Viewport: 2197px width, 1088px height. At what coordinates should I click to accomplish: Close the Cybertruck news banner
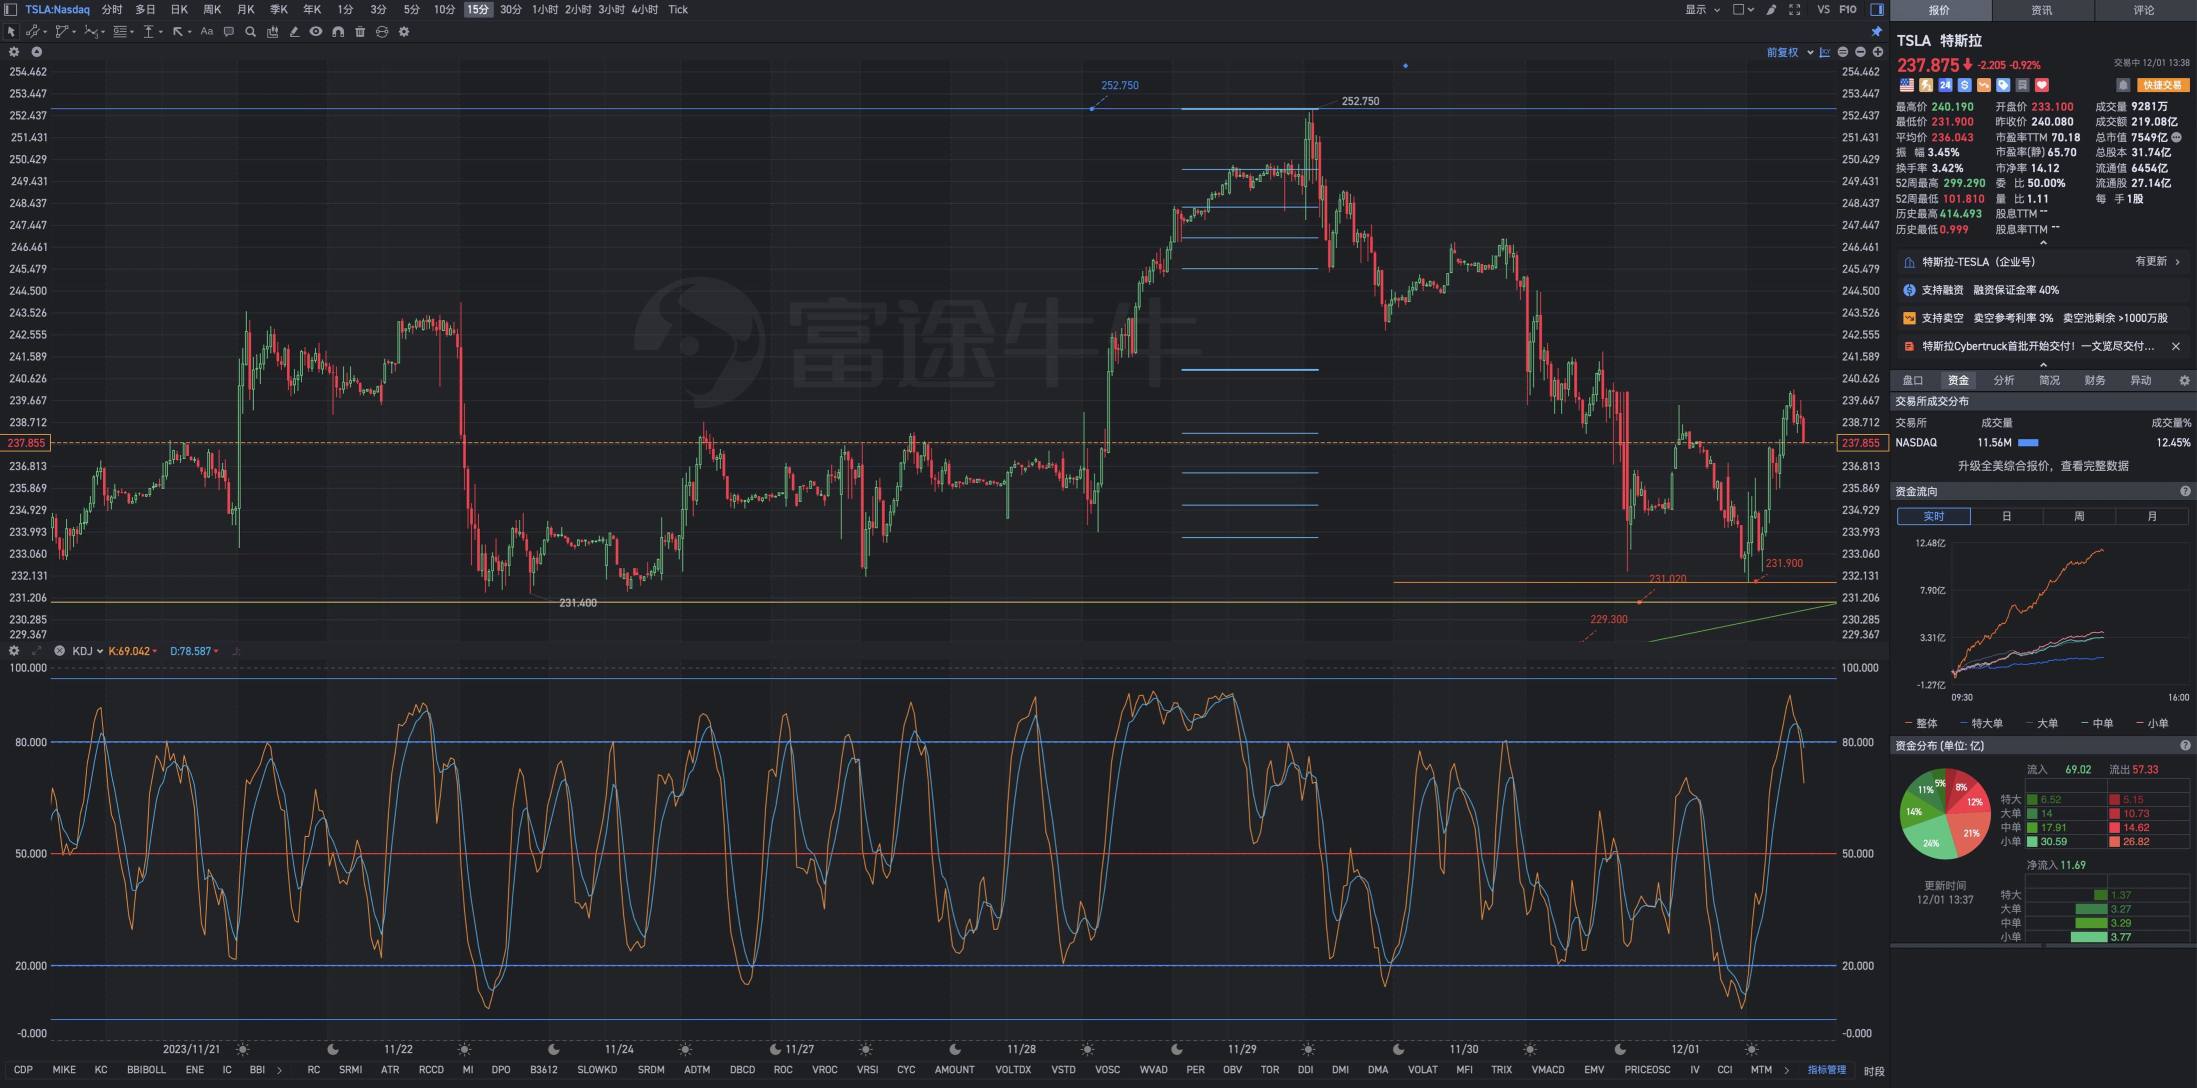2175,346
